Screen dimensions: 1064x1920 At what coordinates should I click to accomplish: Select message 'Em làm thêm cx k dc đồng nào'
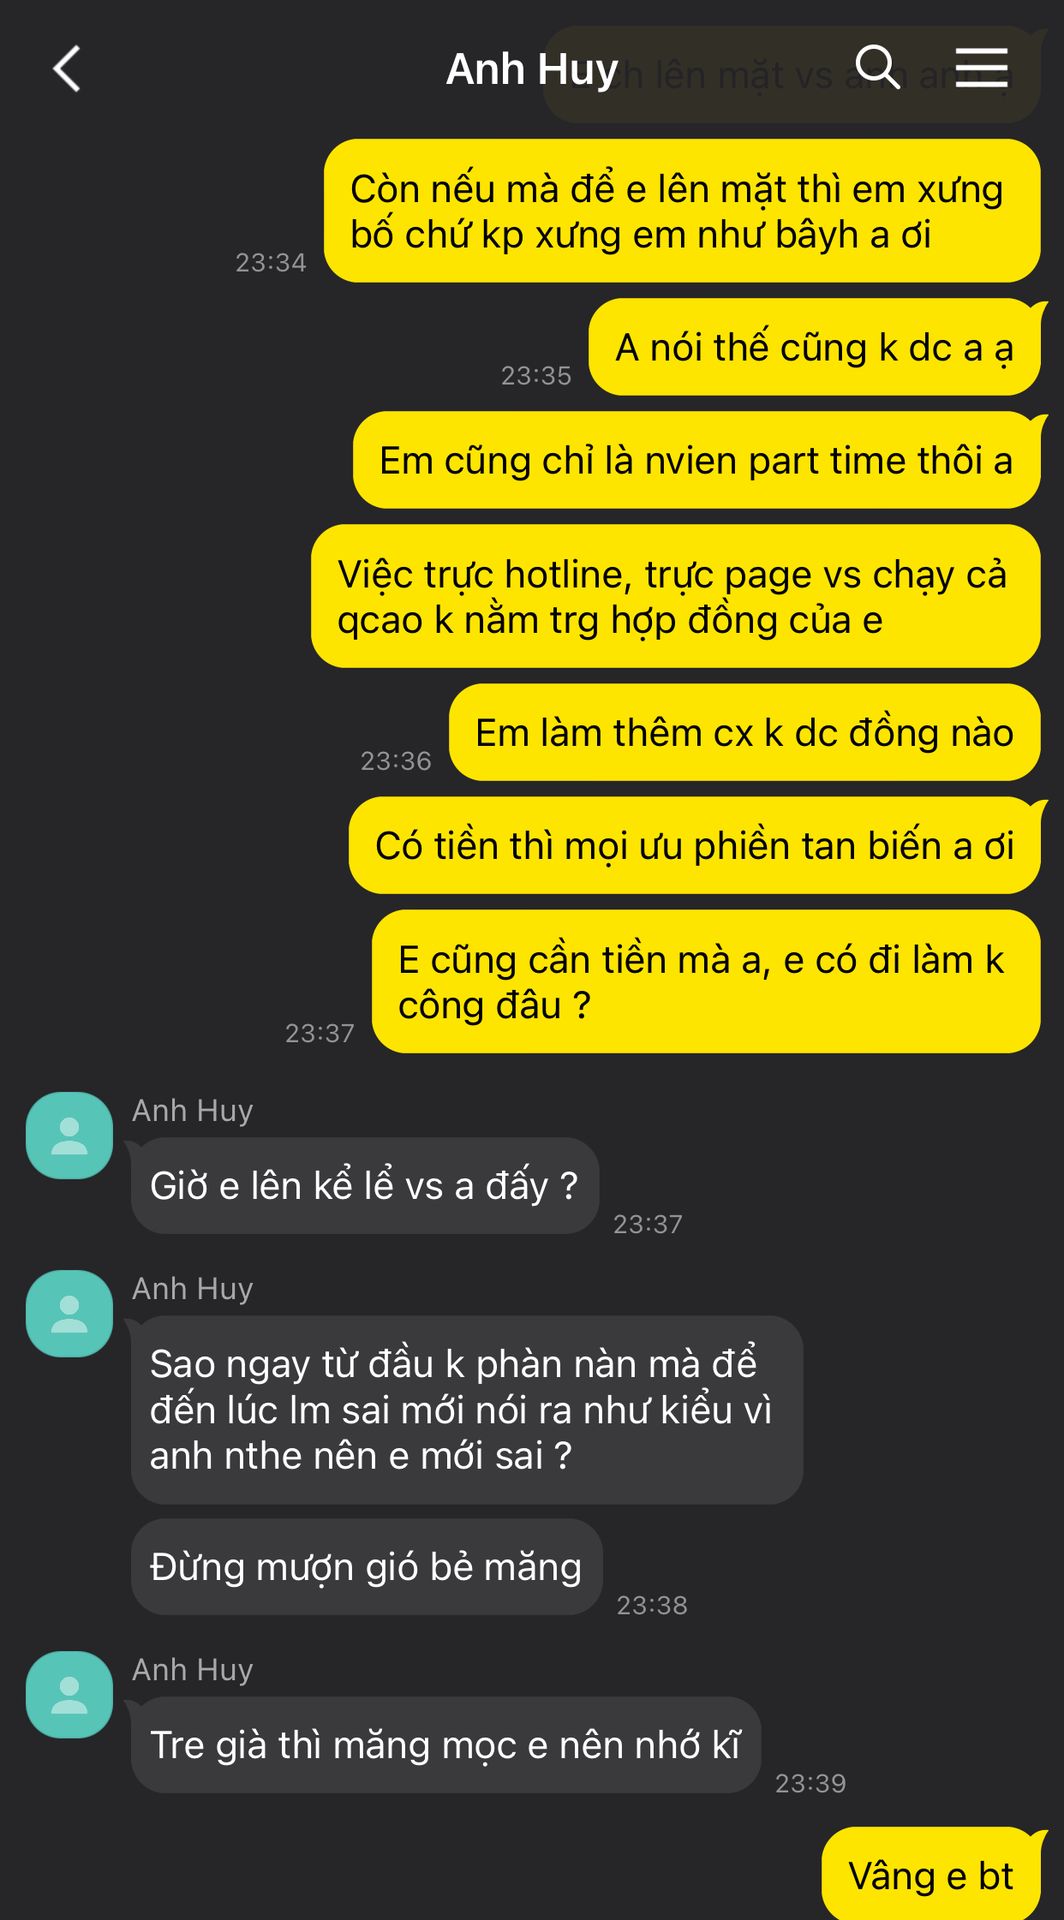(745, 732)
